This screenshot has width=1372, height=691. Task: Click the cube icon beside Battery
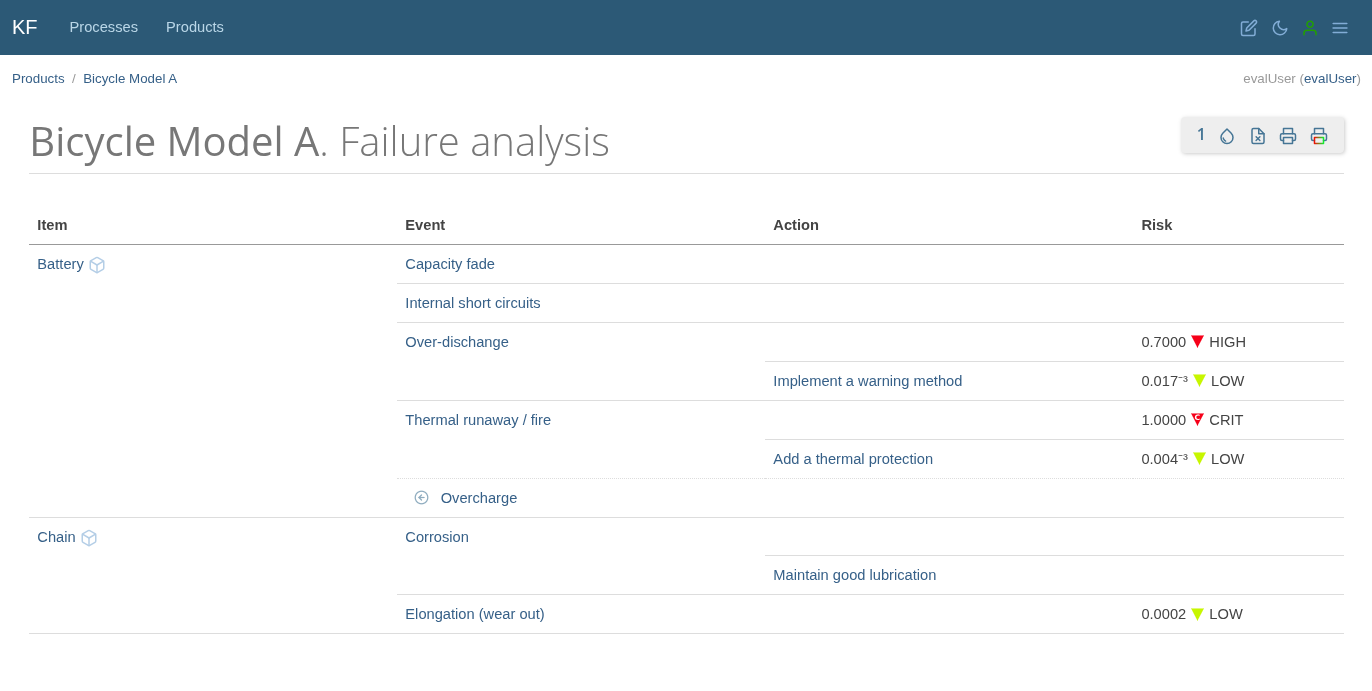pyautogui.click(x=97, y=265)
